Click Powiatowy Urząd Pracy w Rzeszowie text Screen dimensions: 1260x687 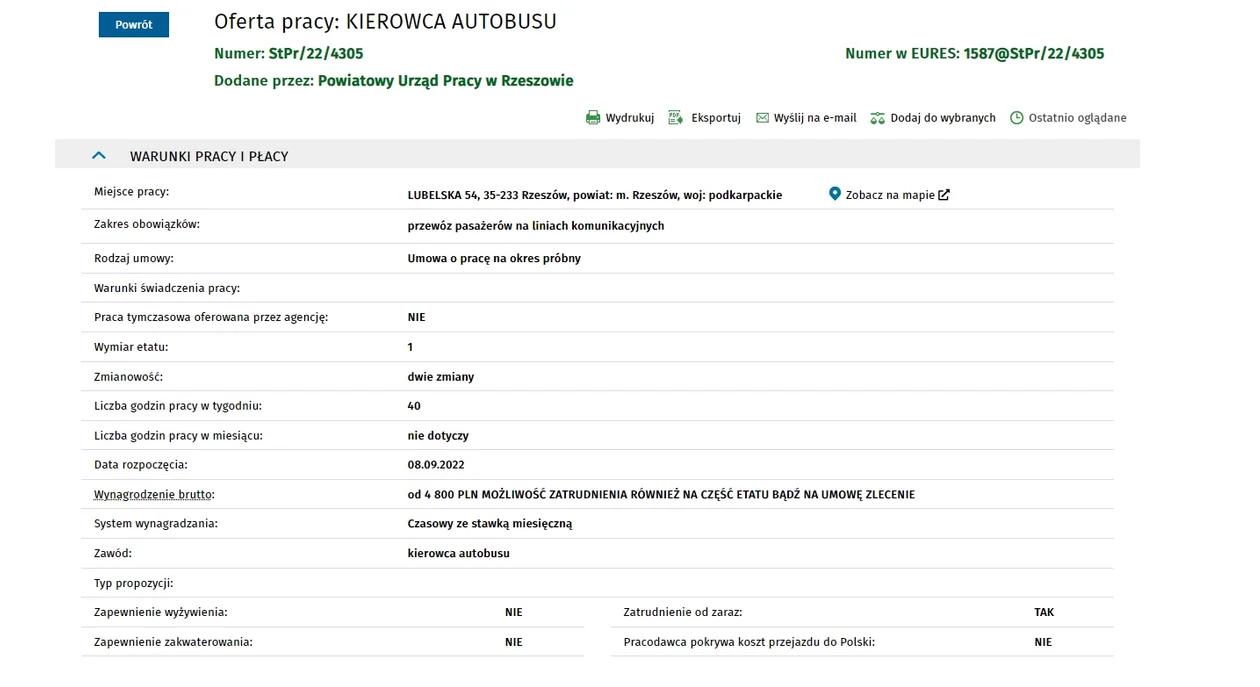(446, 81)
